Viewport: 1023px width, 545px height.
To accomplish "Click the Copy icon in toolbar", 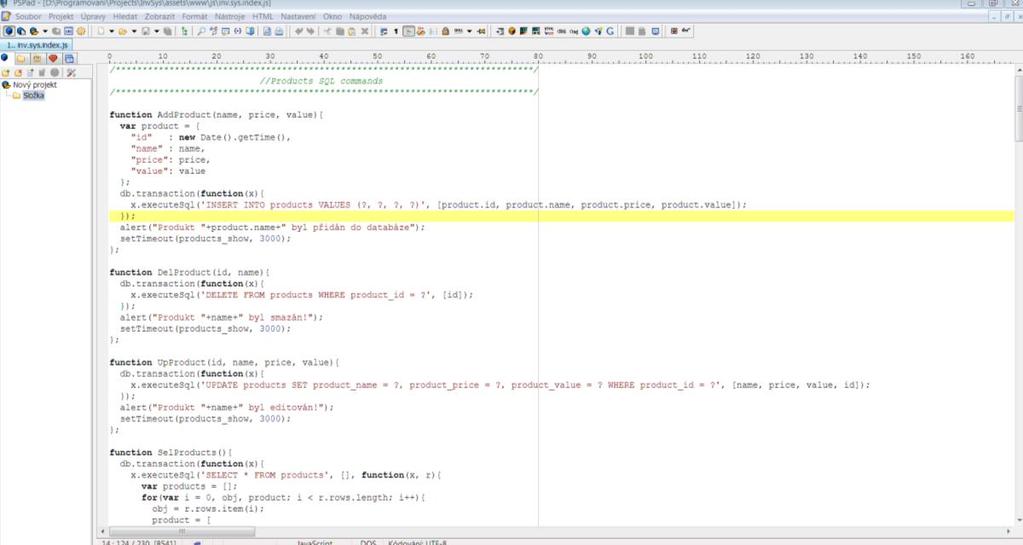I will pos(340,31).
